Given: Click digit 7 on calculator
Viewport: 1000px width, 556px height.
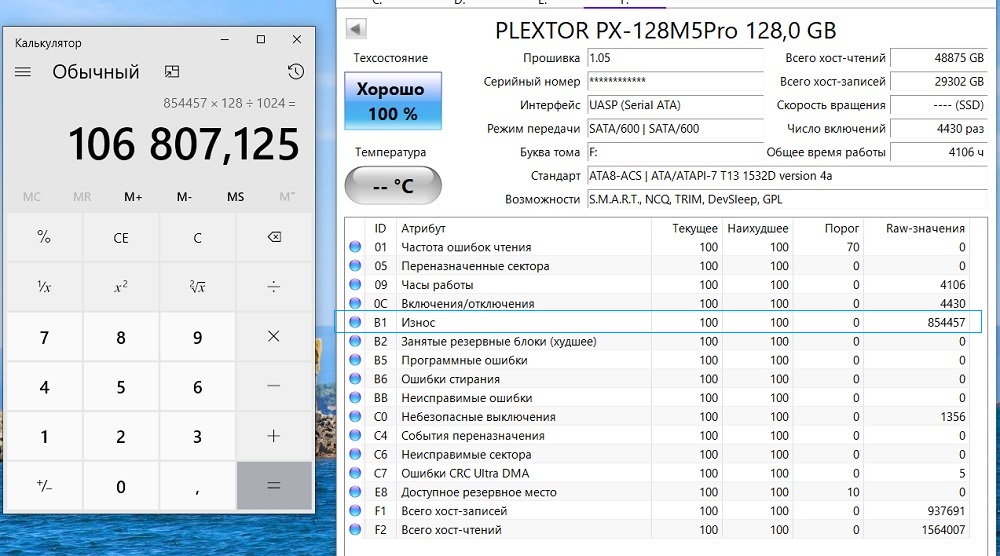Looking at the screenshot, I should tap(44, 337).
